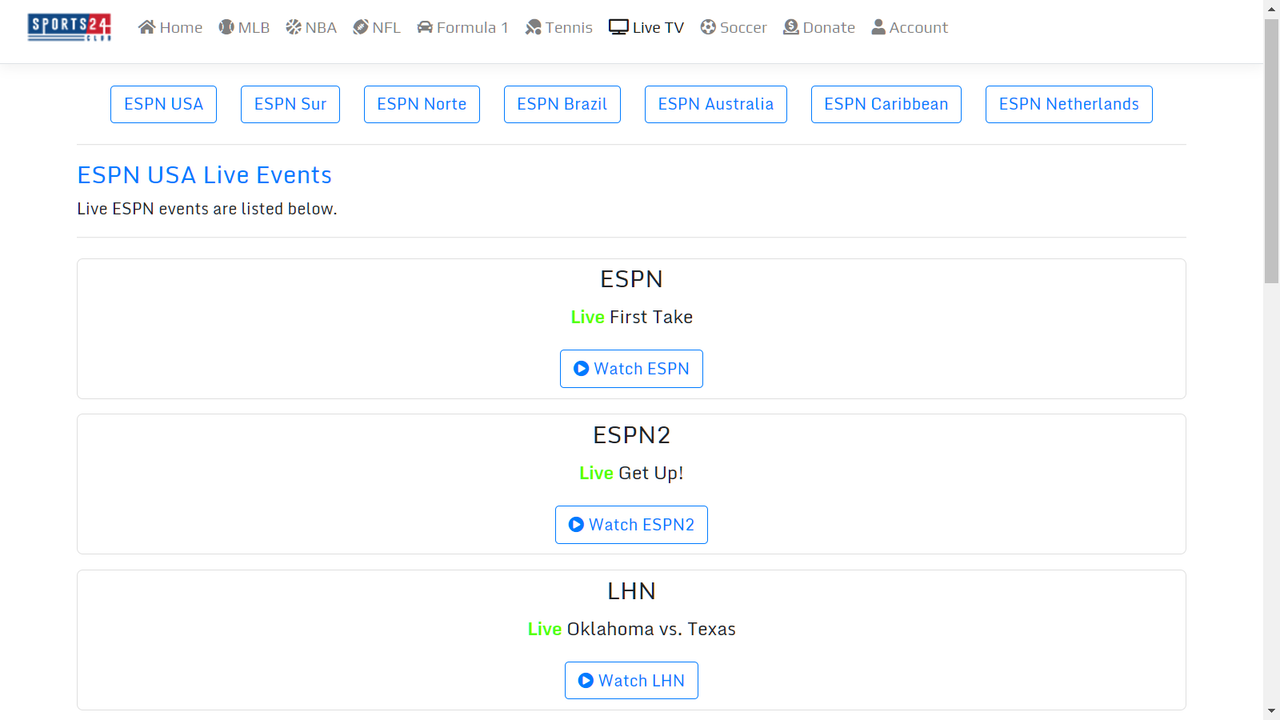The image size is (1280, 720).
Task: Click the ESPN USA Live Events heading
Action: coord(204,175)
